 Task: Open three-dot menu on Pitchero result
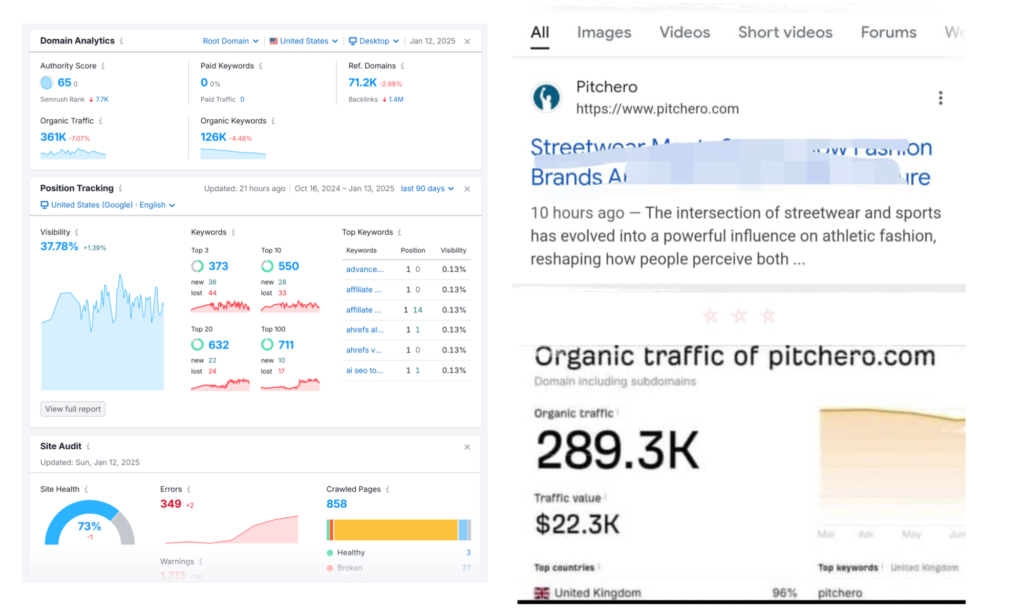coord(940,98)
